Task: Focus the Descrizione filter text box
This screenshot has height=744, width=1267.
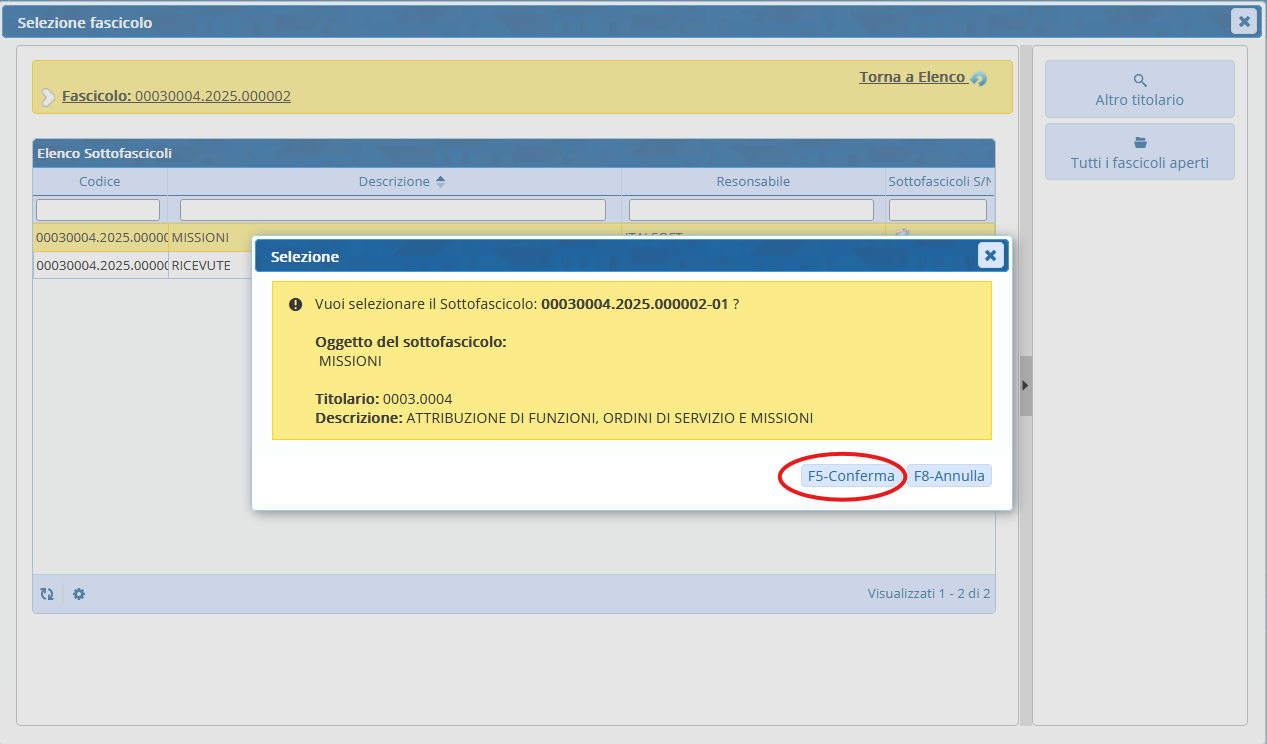Action: [x=392, y=210]
